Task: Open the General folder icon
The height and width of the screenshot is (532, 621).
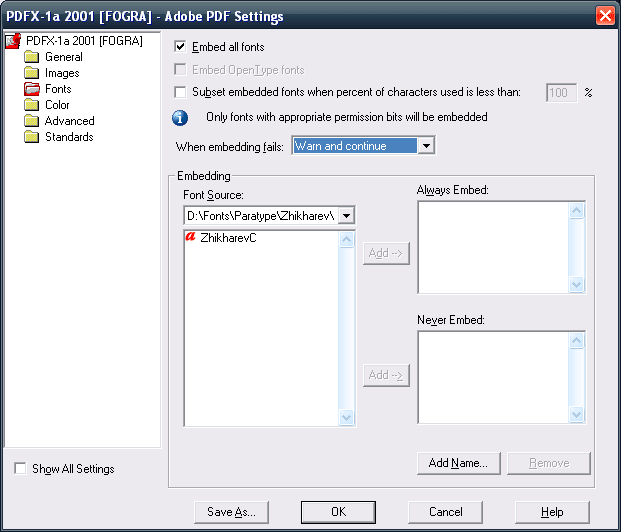Action: click(32, 57)
